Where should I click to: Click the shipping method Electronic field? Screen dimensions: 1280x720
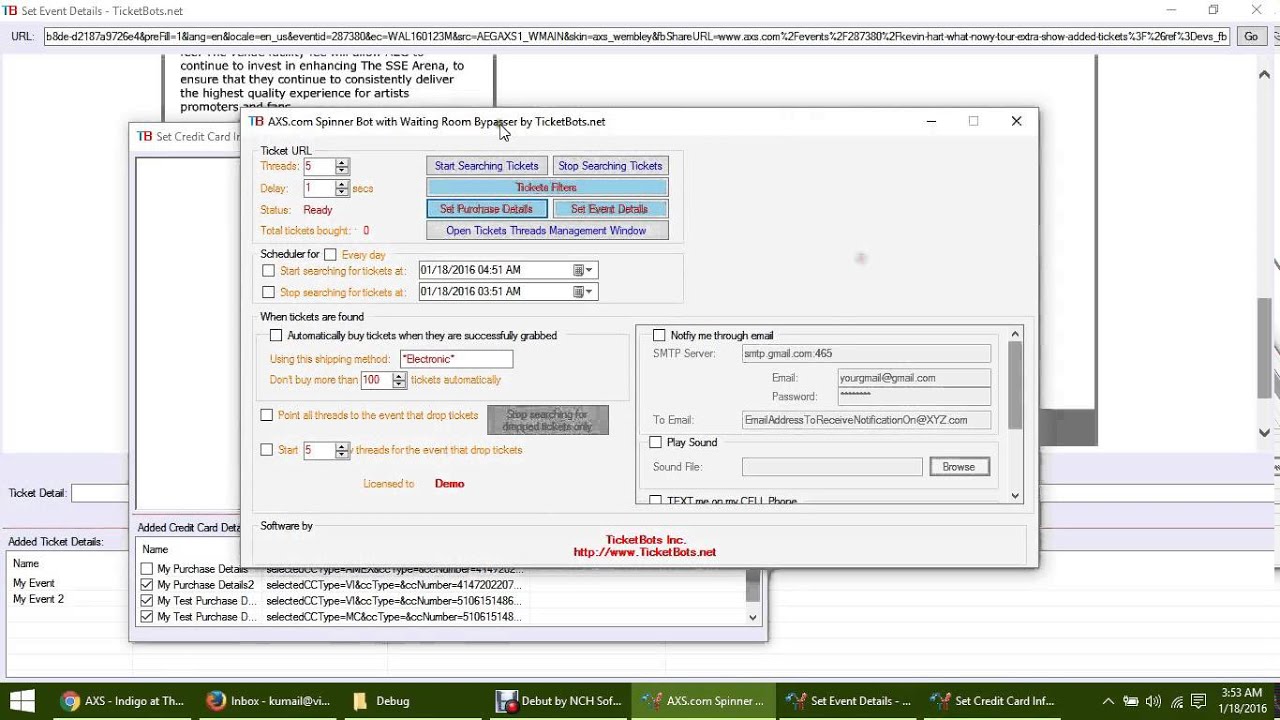click(x=456, y=359)
